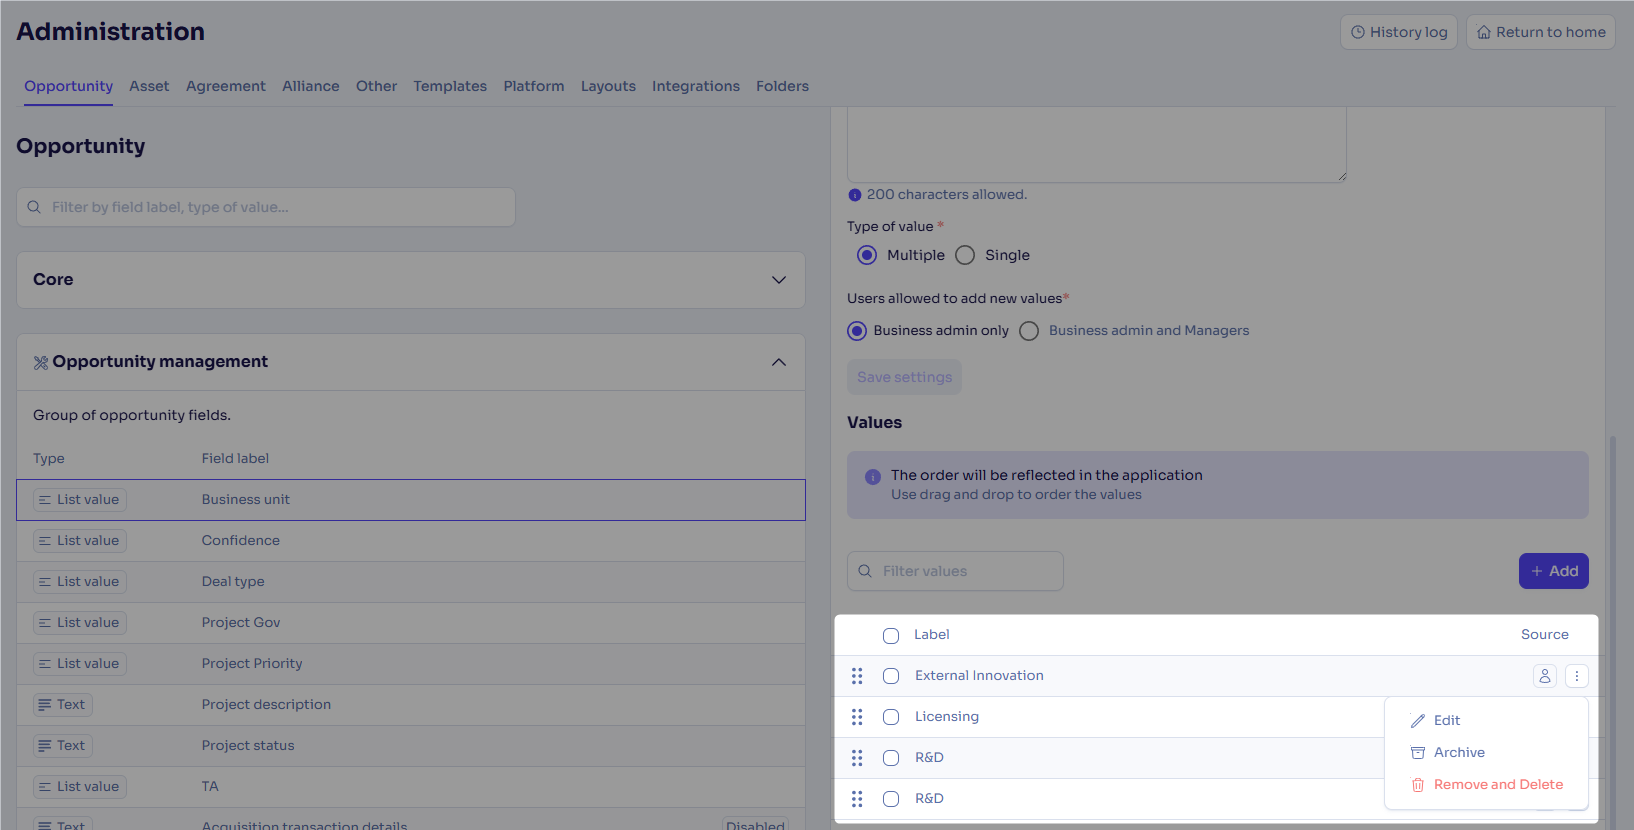Viewport: 1634px width, 830px height.
Task: Click the Add value button
Action: tap(1553, 571)
